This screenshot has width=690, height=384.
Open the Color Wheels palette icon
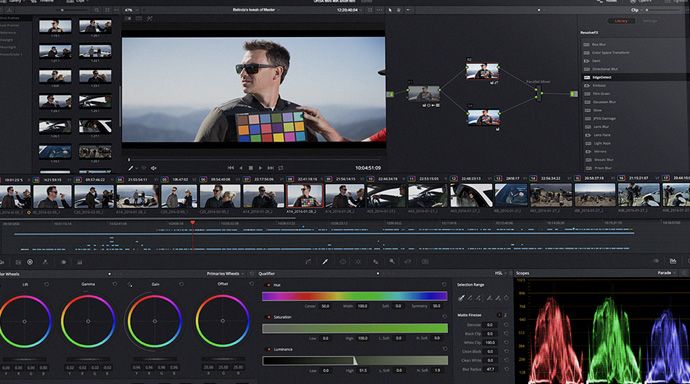pos(30,262)
